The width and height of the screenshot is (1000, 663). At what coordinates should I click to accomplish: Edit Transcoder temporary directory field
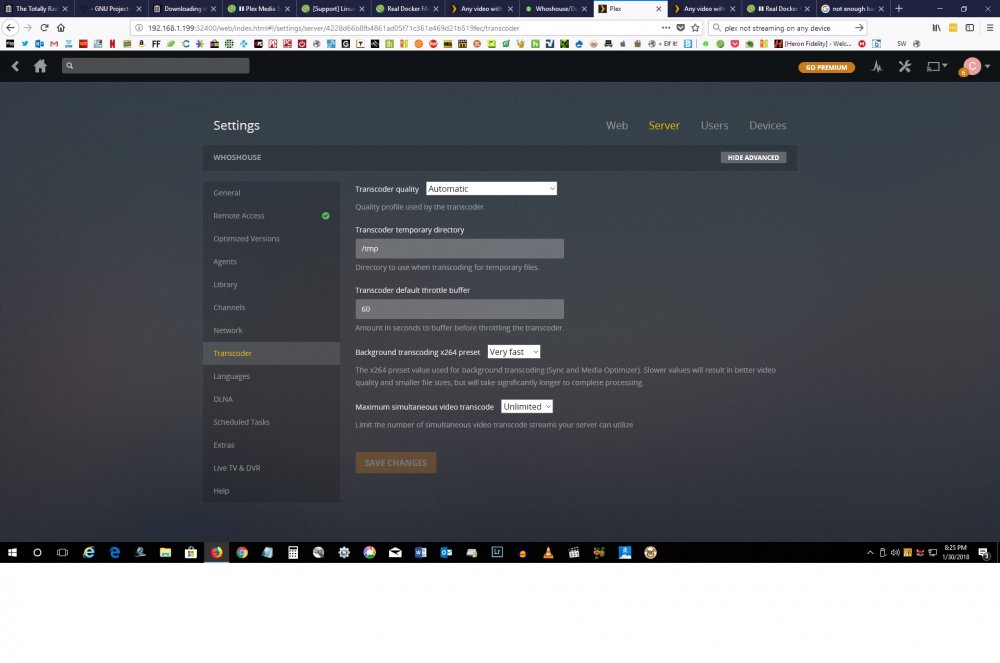coord(459,249)
